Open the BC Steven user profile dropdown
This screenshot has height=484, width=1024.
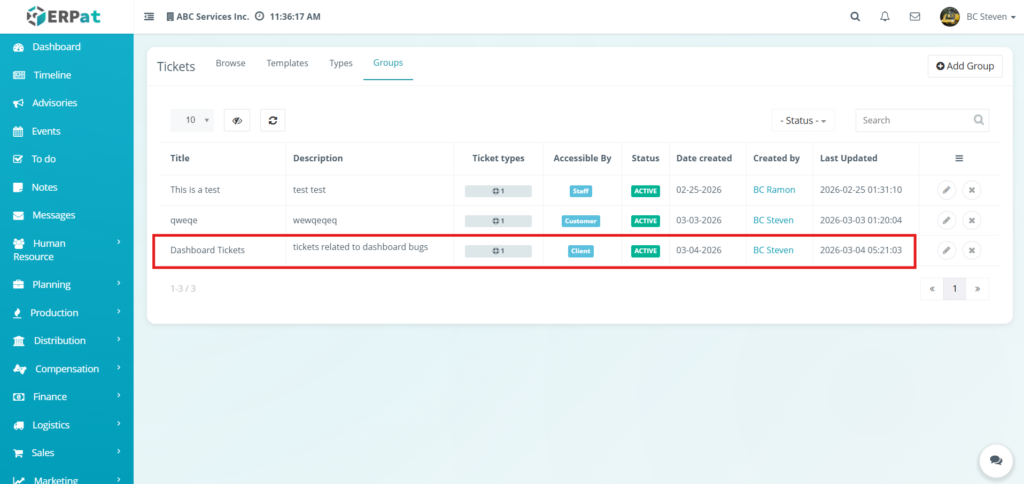click(978, 17)
